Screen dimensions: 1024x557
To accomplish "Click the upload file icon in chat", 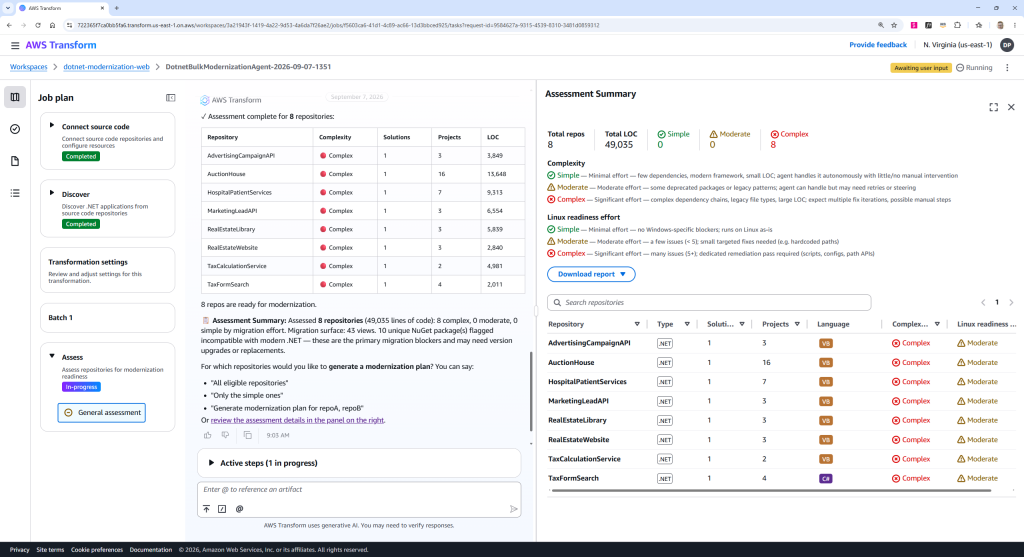I will pos(206,509).
